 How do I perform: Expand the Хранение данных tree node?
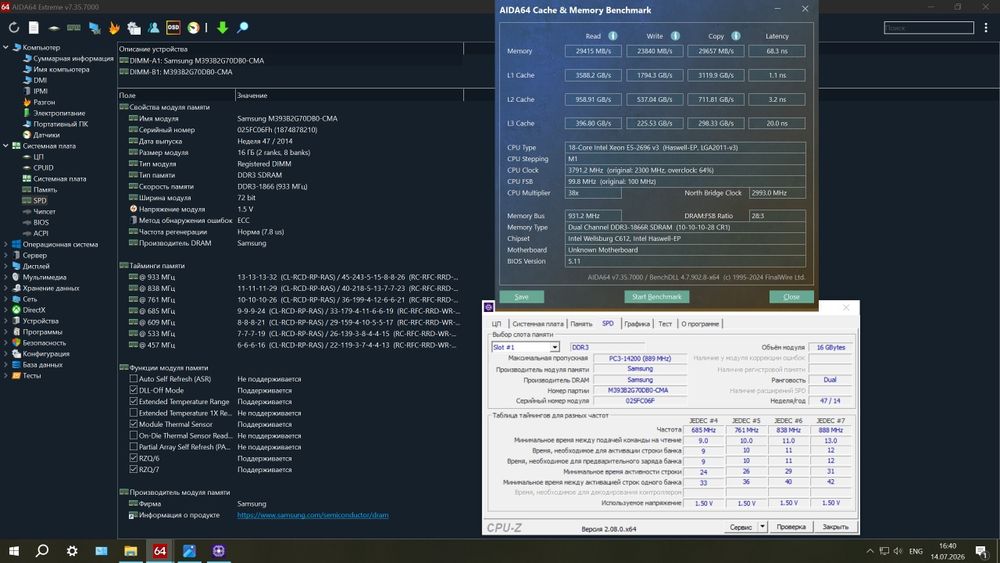click(6, 288)
